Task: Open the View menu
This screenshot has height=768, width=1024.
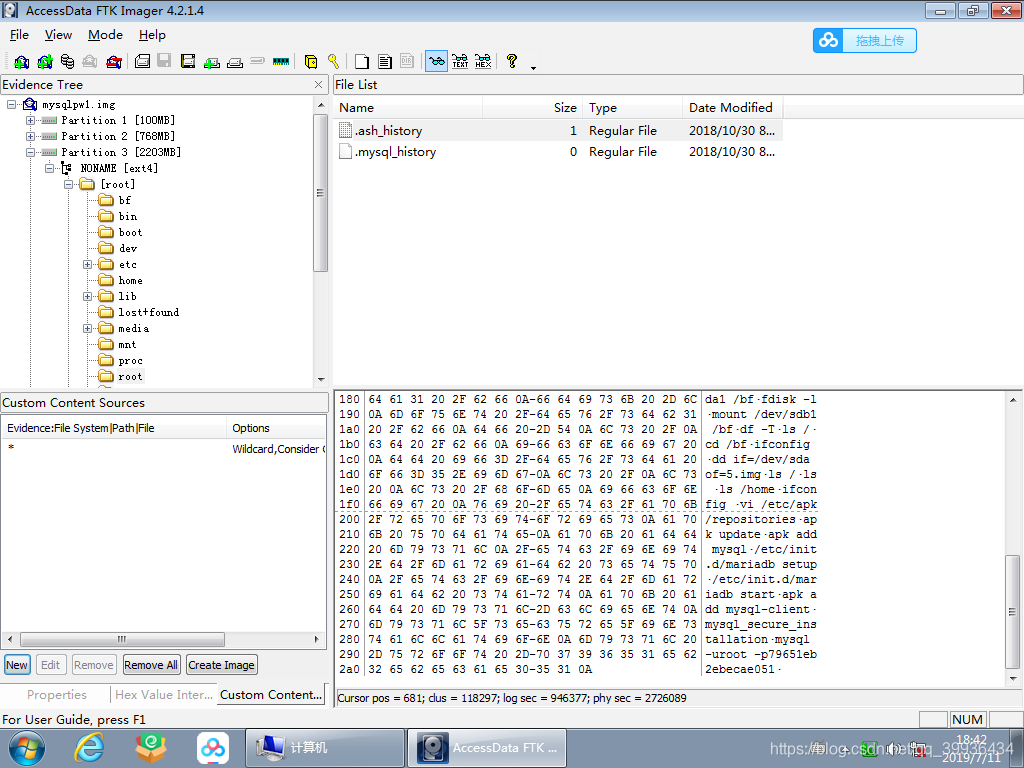Action: pyautogui.click(x=58, y=35)
